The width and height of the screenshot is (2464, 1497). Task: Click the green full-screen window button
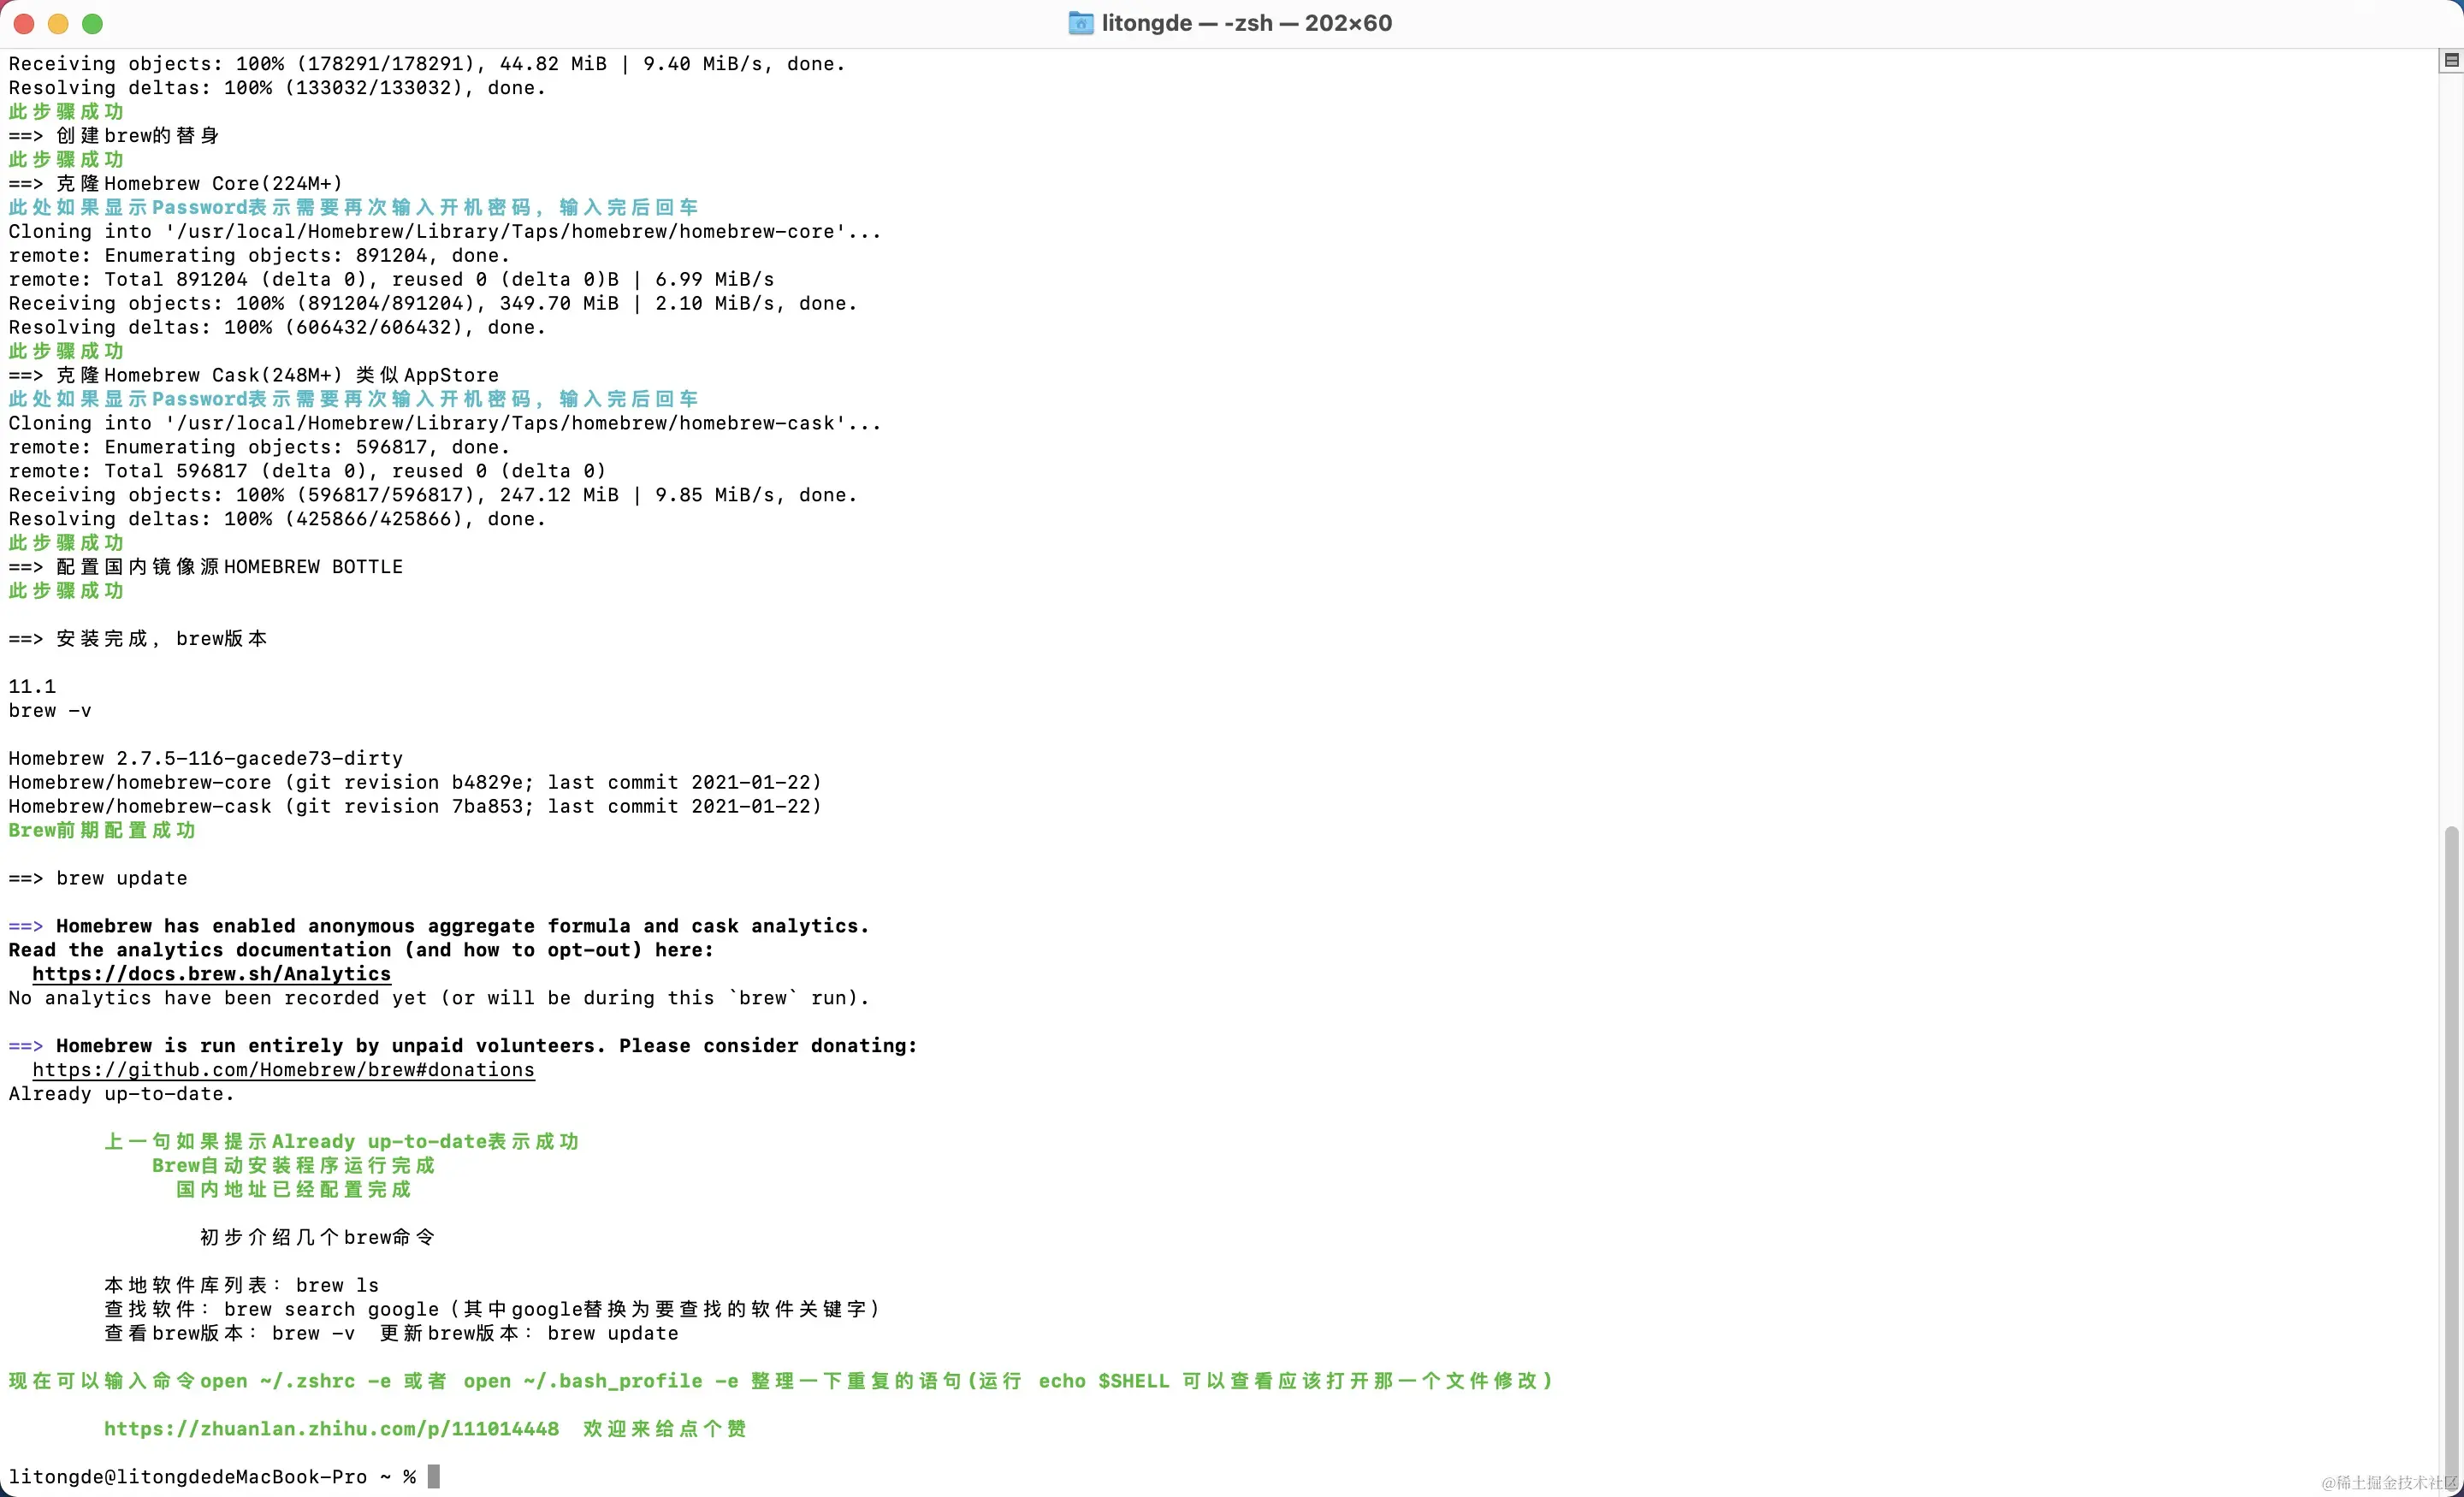[92, 23]
